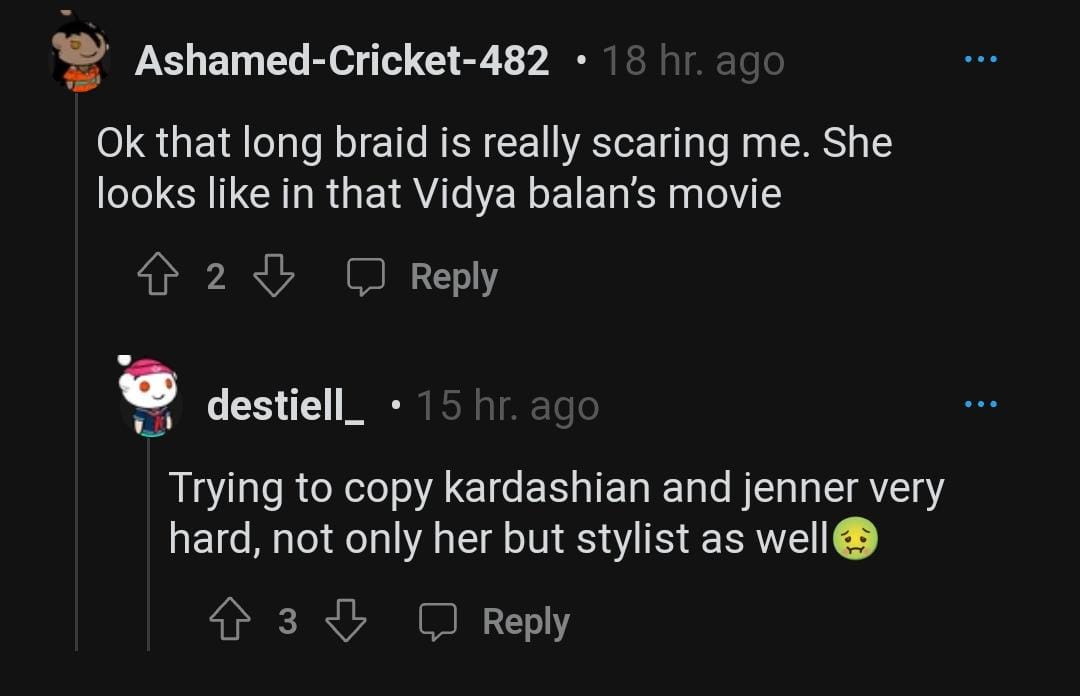Click the nauseated emoji in destiell_'s comment
Screen dimensions: 1080x696
[x=855, y=540]
